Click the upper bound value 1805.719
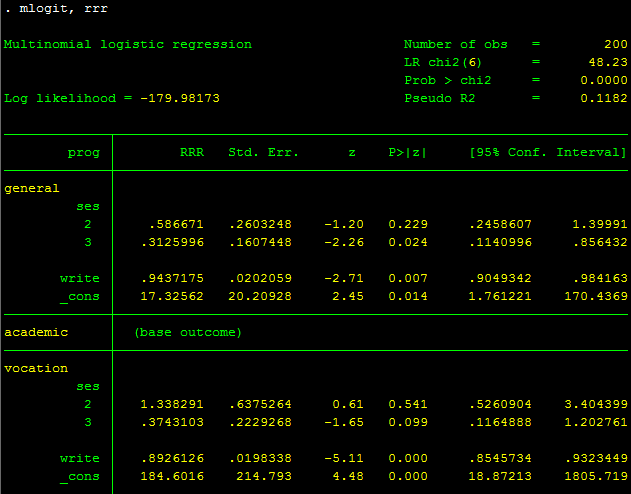 596,476
